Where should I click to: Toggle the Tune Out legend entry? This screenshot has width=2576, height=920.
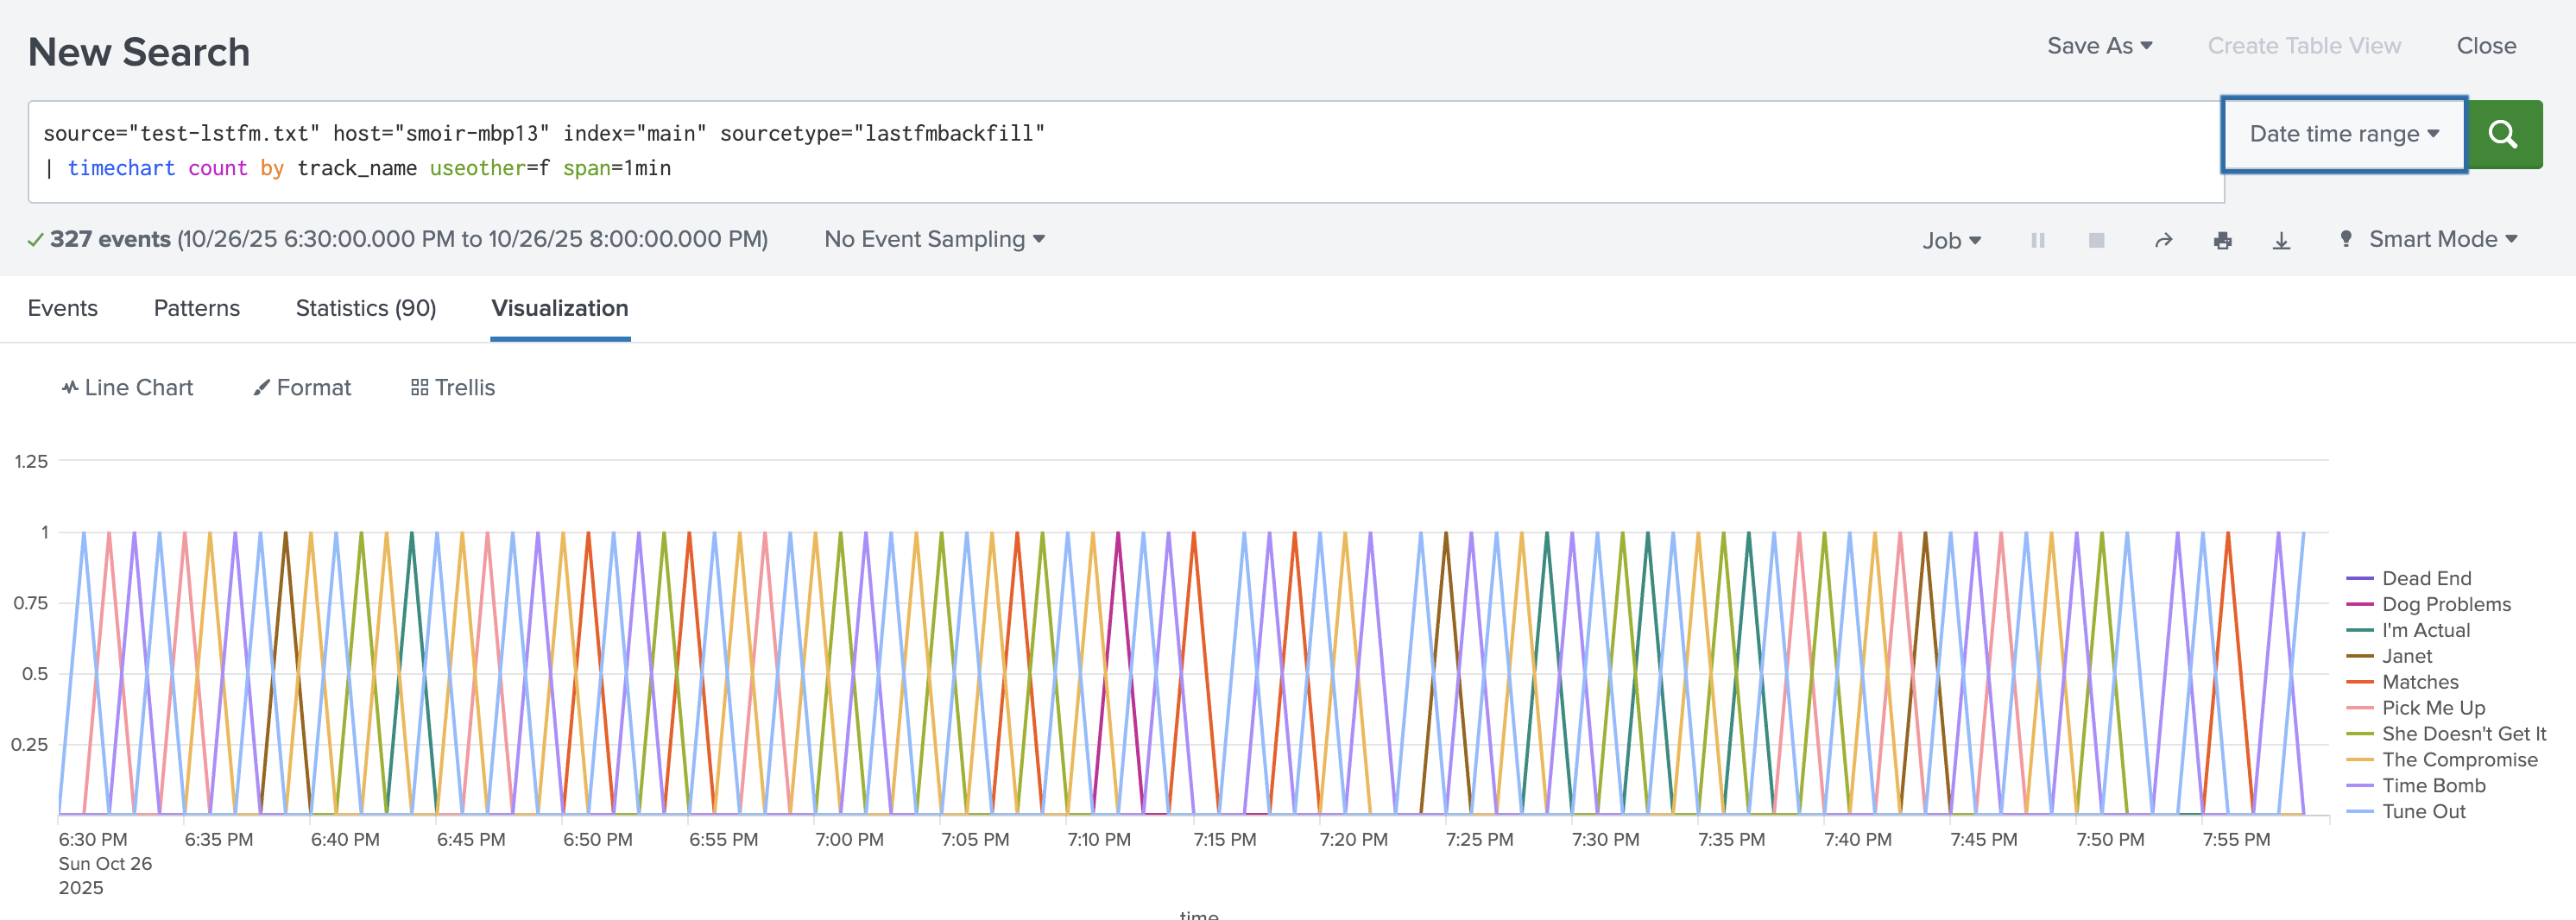pos(2423,811)
